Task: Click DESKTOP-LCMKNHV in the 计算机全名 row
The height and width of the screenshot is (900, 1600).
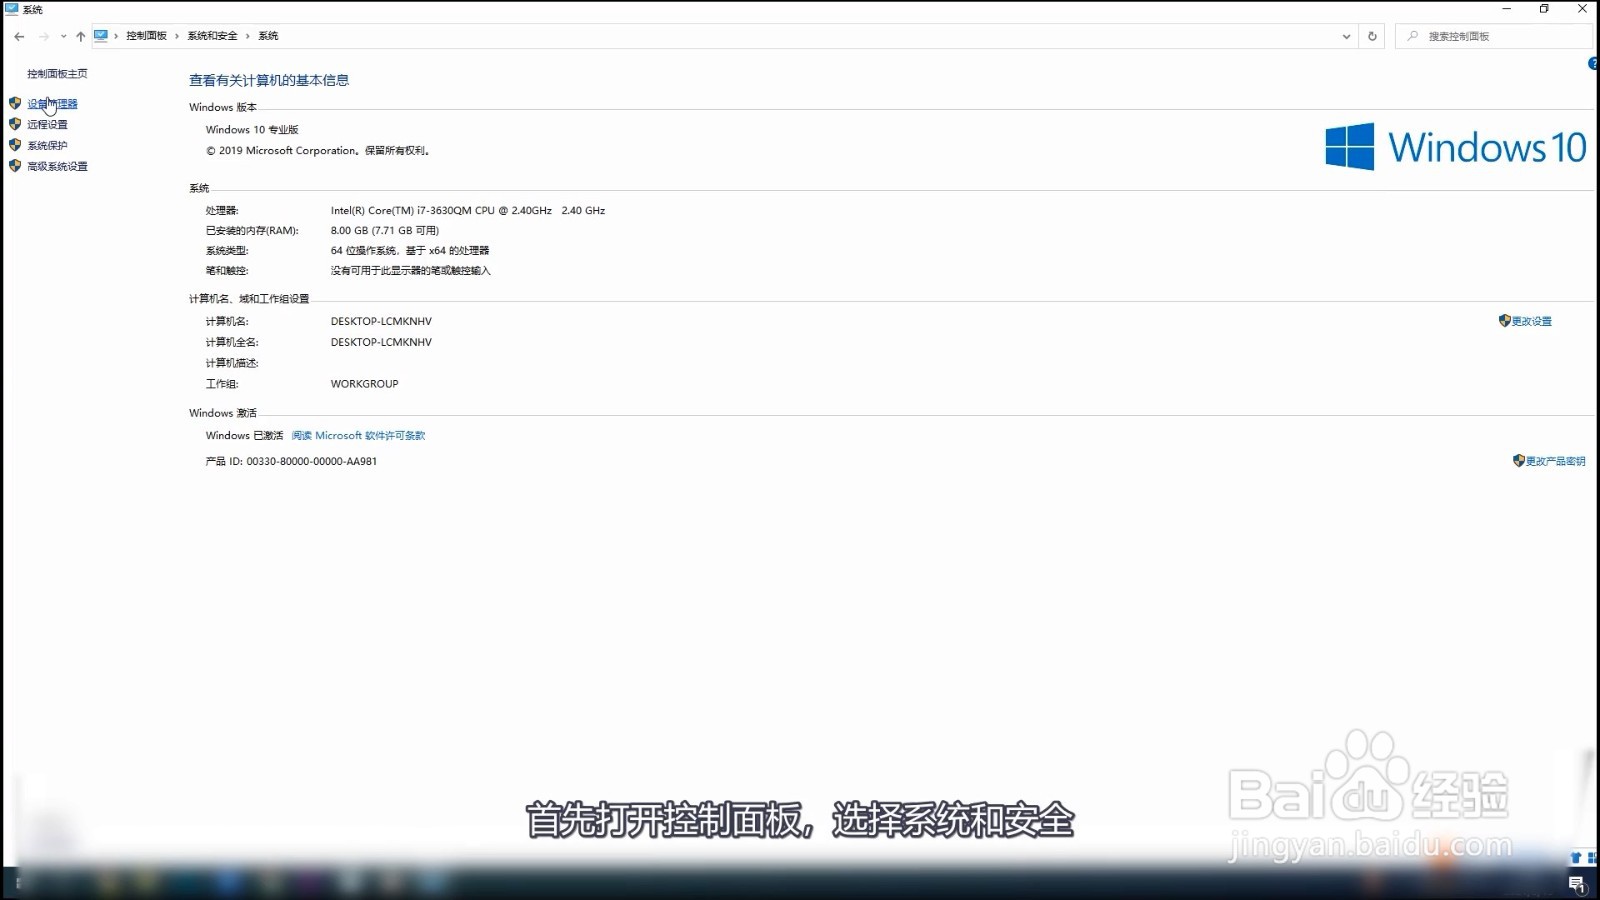Action: 381,343
